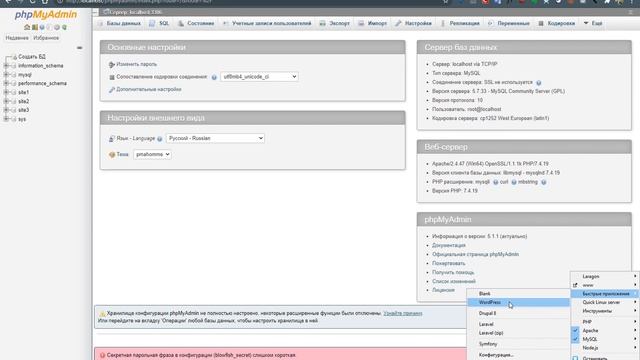Click the Узнайте причину link

[403, 313]
